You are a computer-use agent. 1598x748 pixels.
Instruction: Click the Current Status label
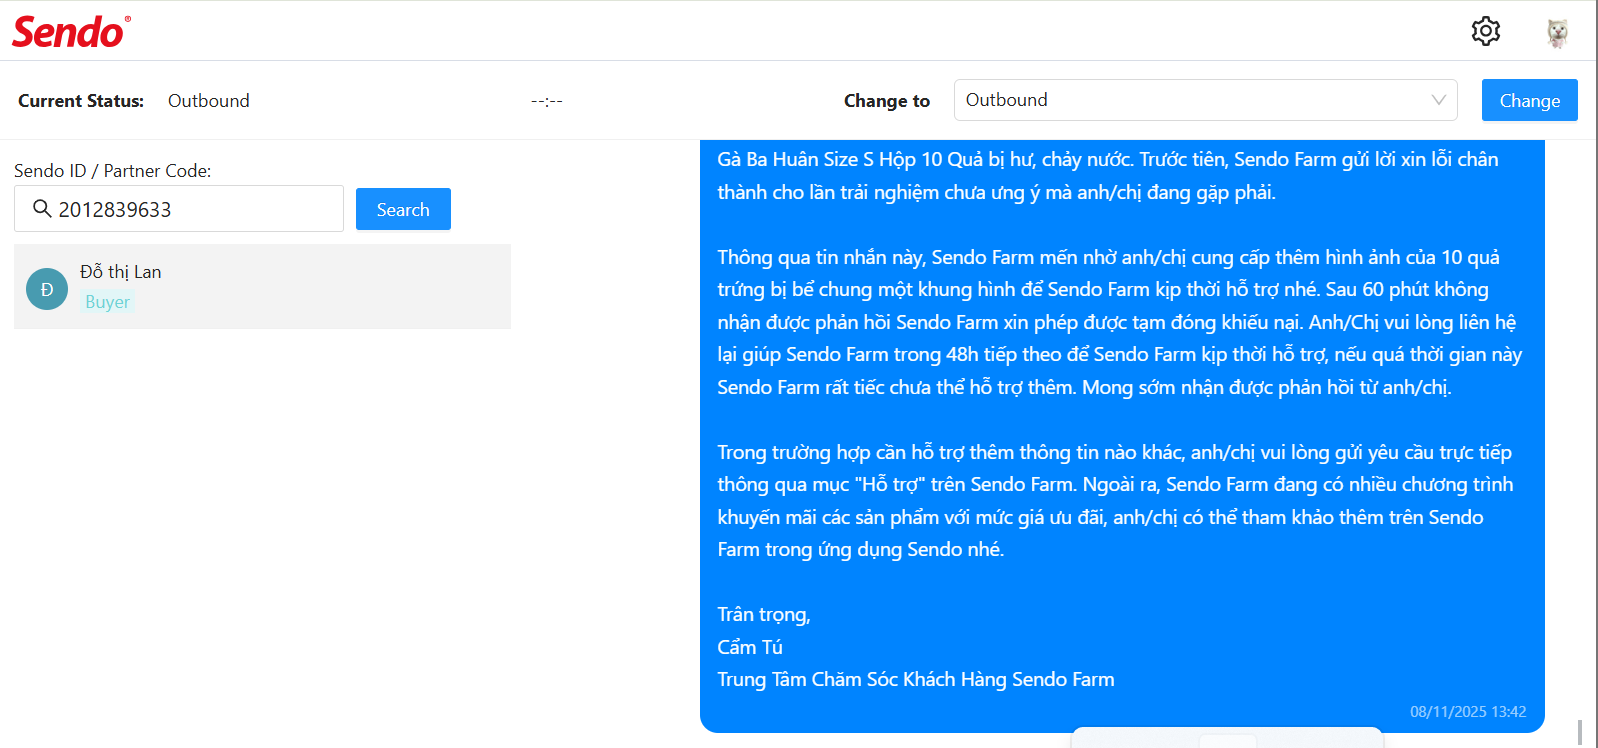pos(81,101)
